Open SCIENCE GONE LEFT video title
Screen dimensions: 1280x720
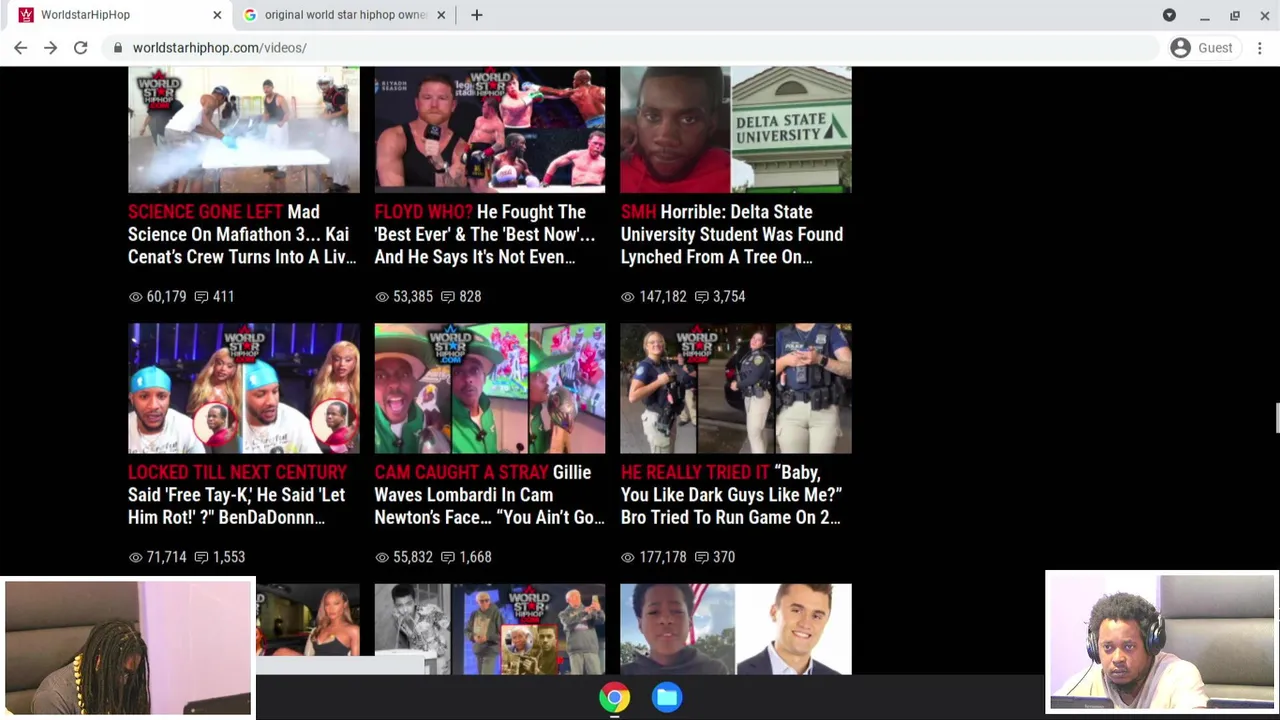pos(242,235)
